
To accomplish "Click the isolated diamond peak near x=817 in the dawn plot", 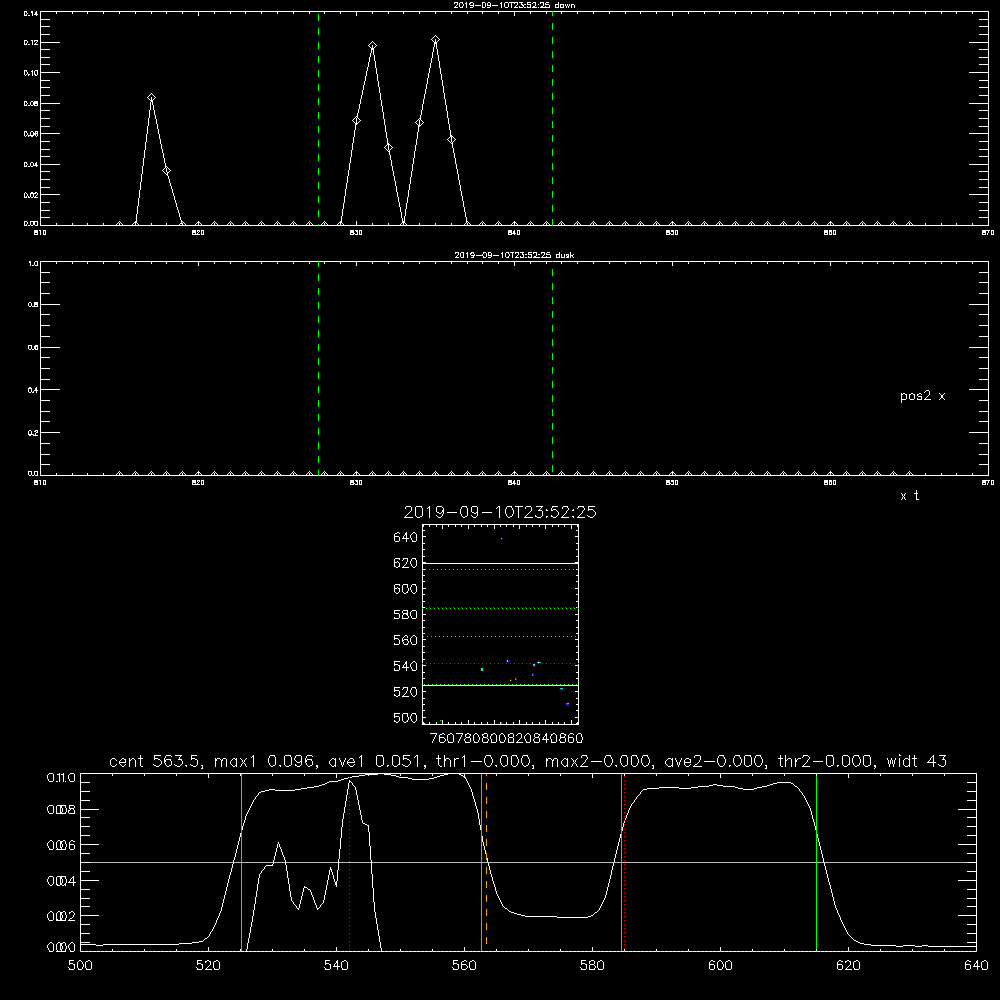I will 151,98.
